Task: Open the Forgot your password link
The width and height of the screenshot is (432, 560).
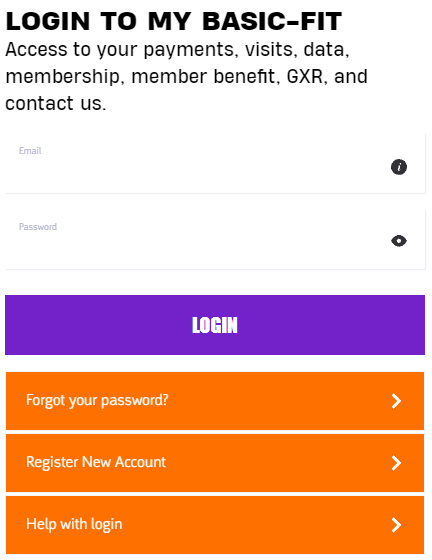Action: pos(215,401)
